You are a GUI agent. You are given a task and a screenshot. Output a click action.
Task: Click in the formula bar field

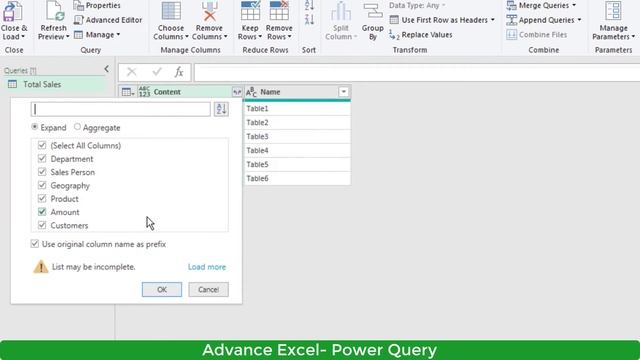click(x=417, y=73)
